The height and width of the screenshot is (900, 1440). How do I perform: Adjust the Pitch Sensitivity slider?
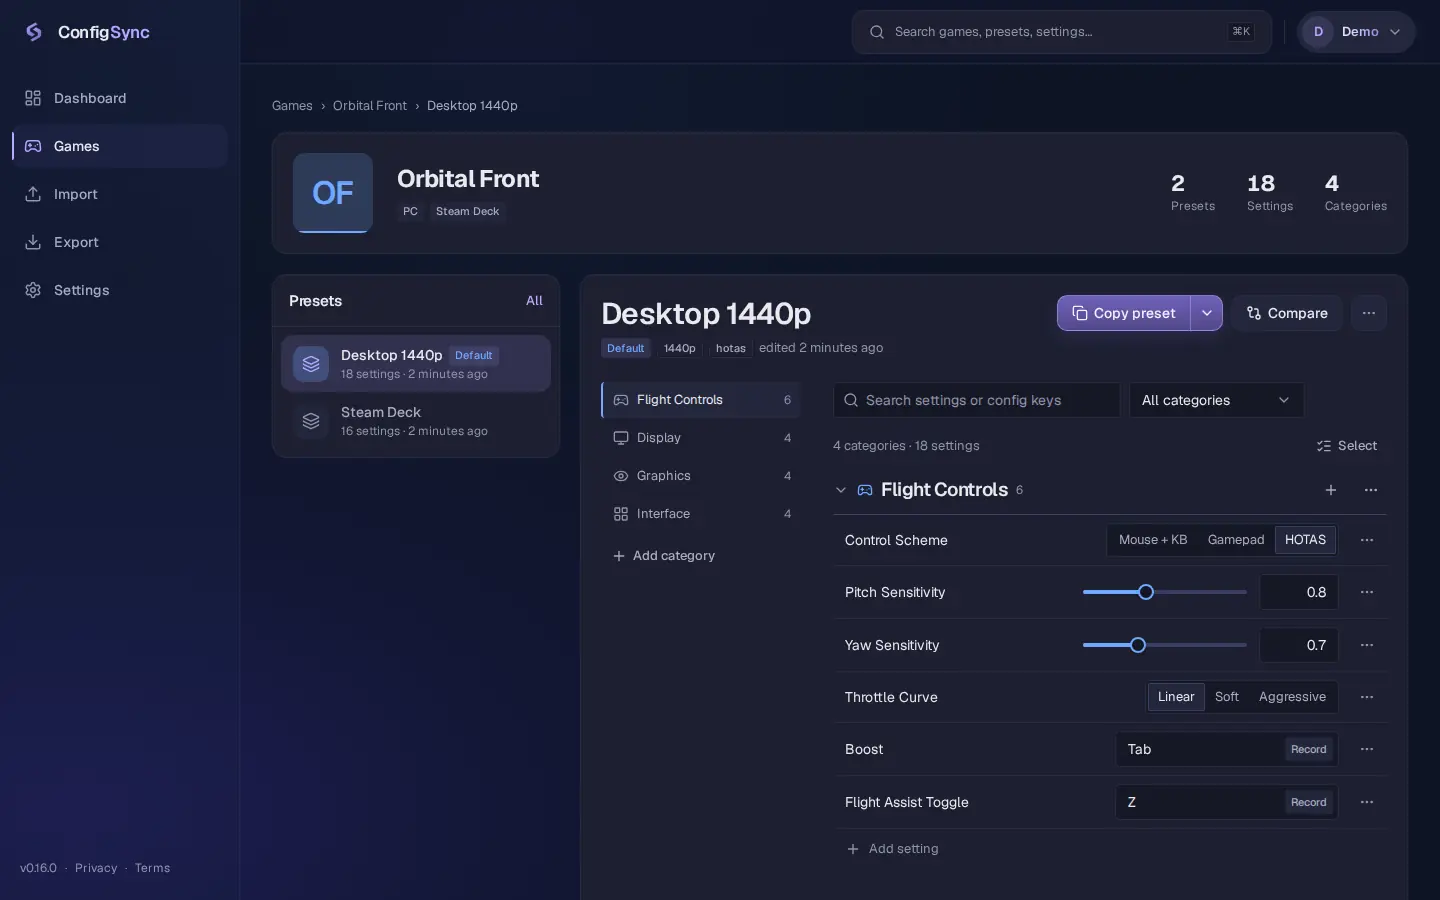point(1164,592)
